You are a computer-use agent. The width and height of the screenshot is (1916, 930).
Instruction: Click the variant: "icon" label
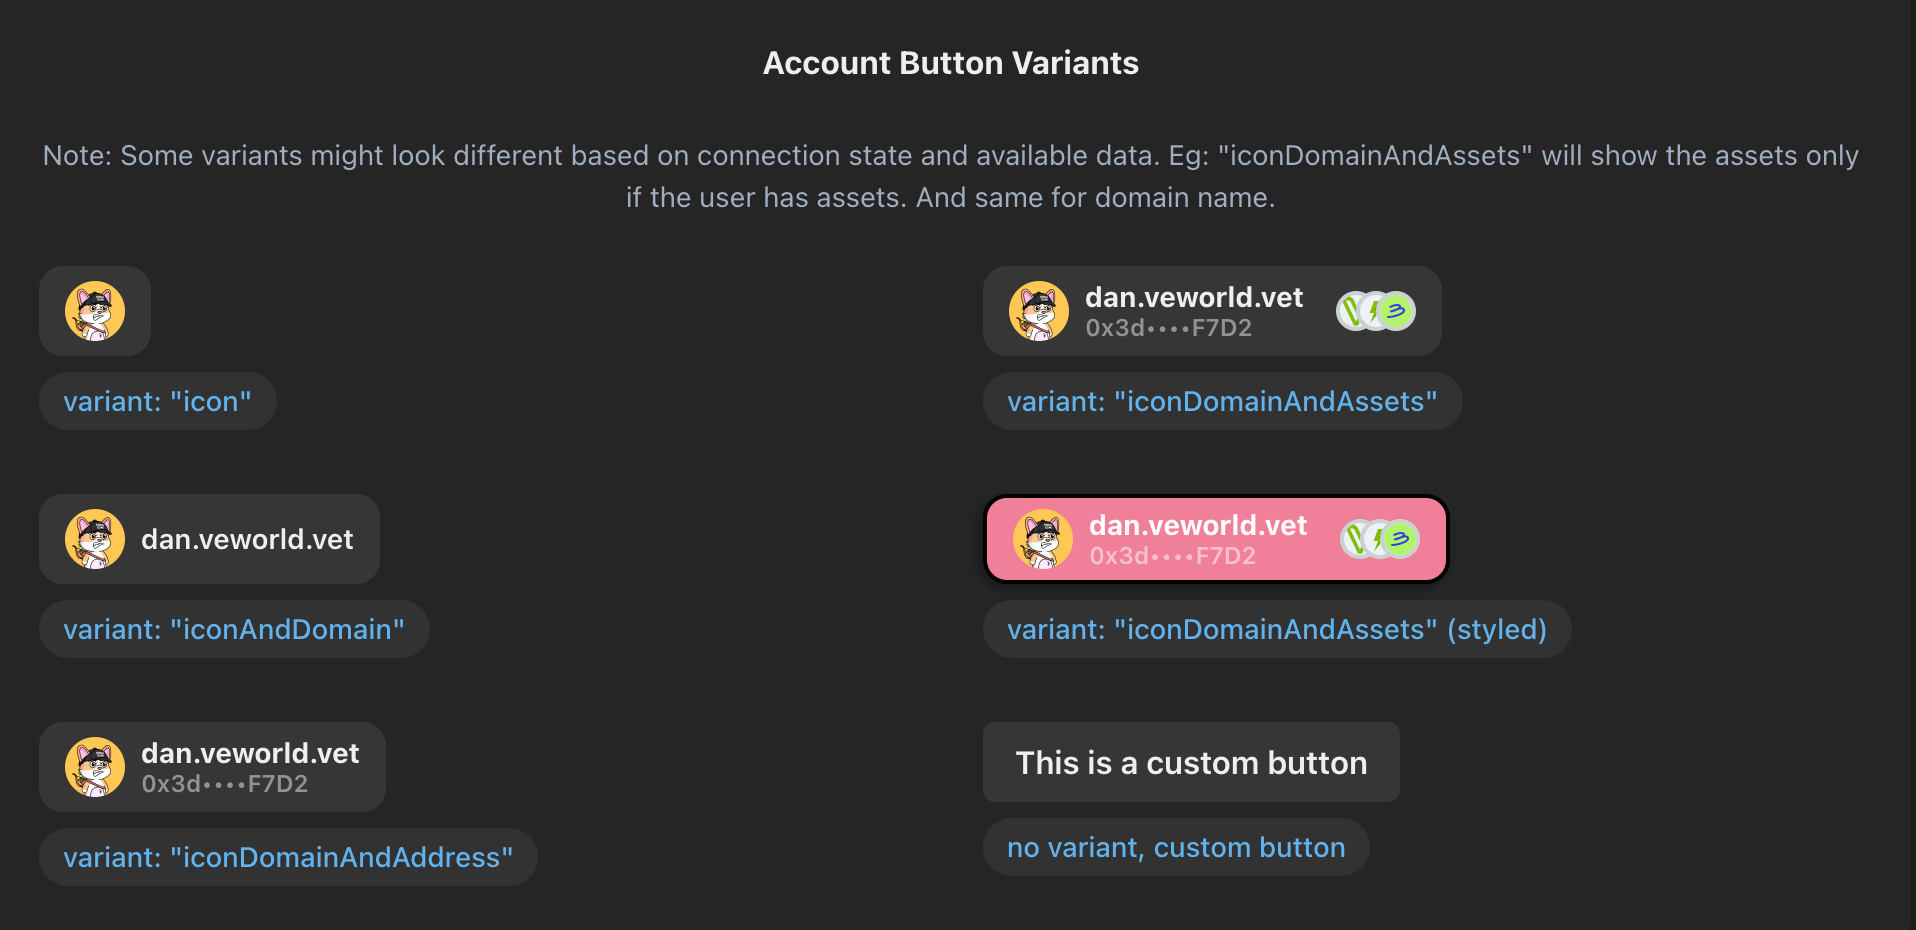click(158, 402)
